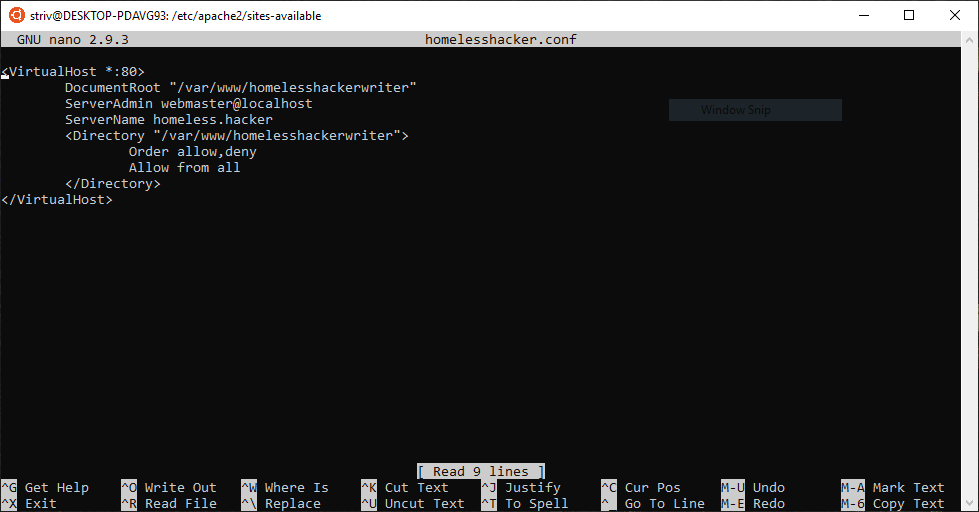Screen dimensions: 979x512
Task: Click the '^U Uncut Text' shortcut
Action: click(413, 503)
